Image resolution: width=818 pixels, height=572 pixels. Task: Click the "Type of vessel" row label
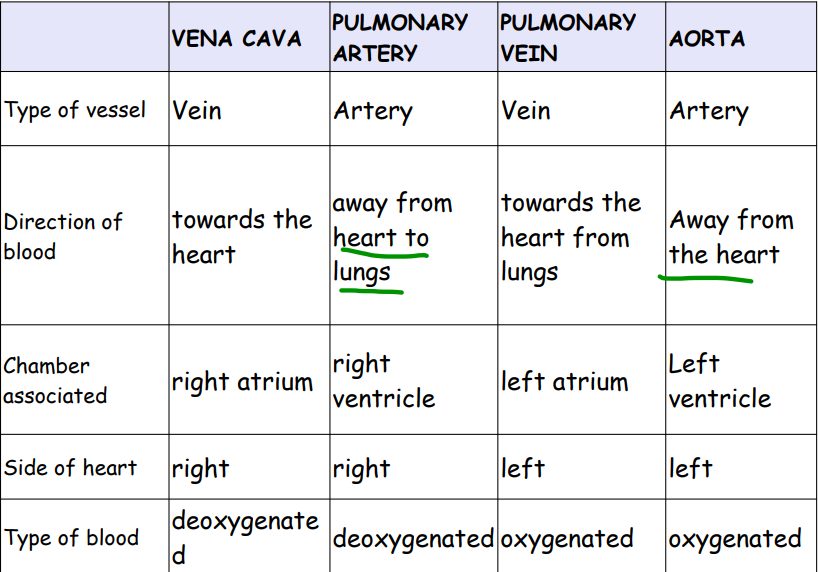75,110
